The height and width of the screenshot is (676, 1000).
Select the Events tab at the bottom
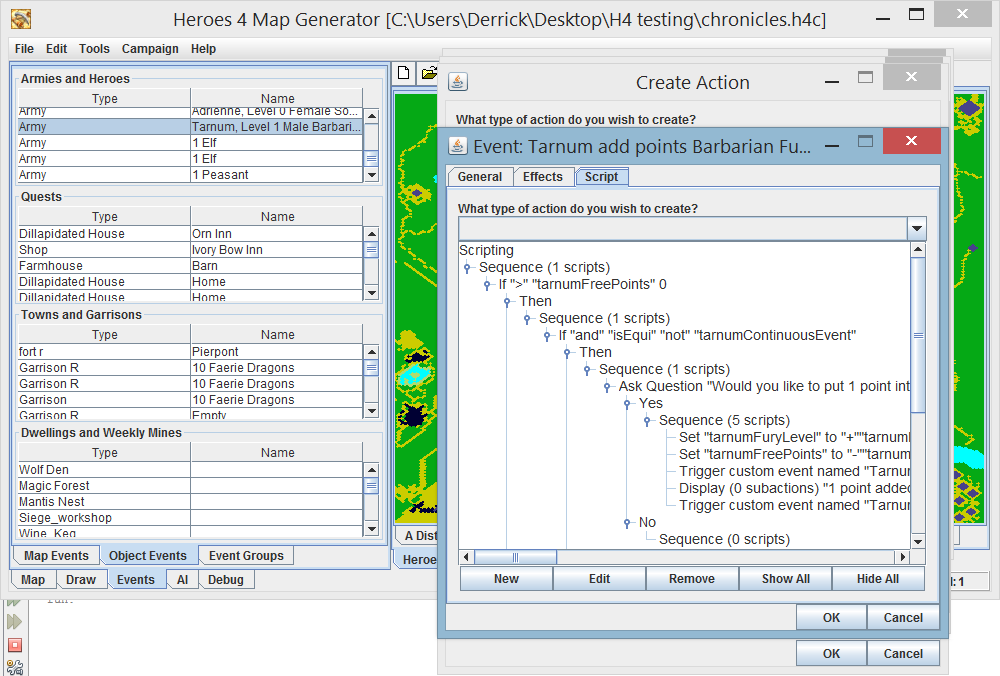(x=136, y=580)
